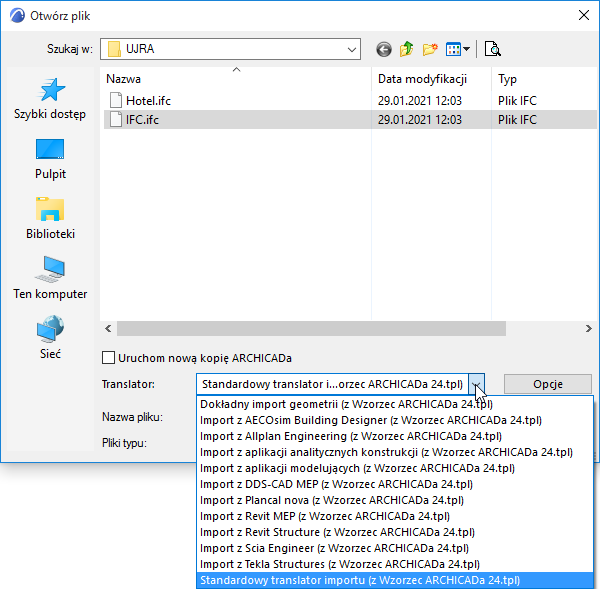Choose Standardowy translator importu option
Viewport: 600px width, 589px height.
click(395, 580)
